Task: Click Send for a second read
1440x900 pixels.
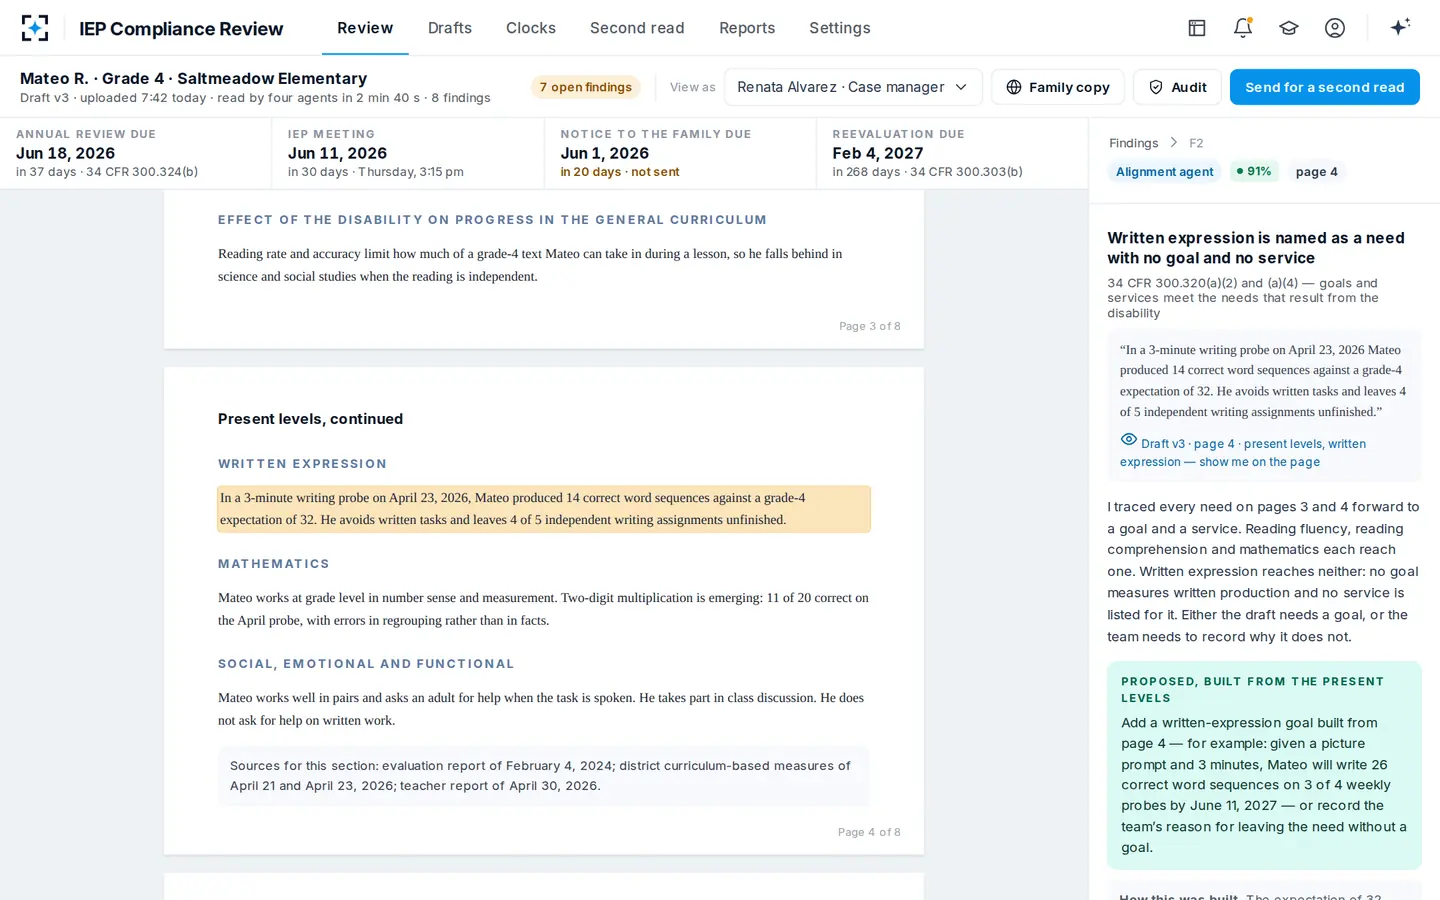Action: click(1325, 87)
